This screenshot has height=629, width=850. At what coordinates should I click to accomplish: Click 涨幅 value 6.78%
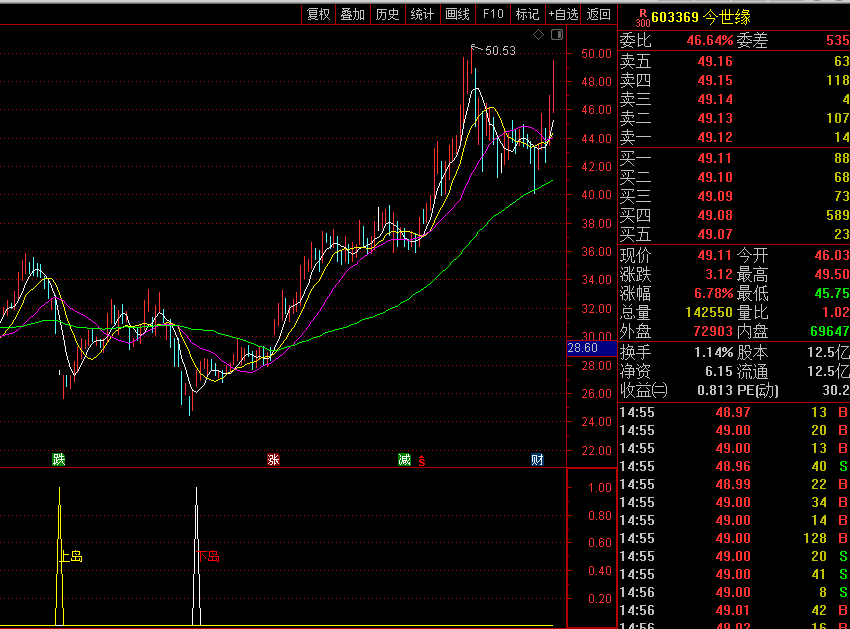point(713,293)
